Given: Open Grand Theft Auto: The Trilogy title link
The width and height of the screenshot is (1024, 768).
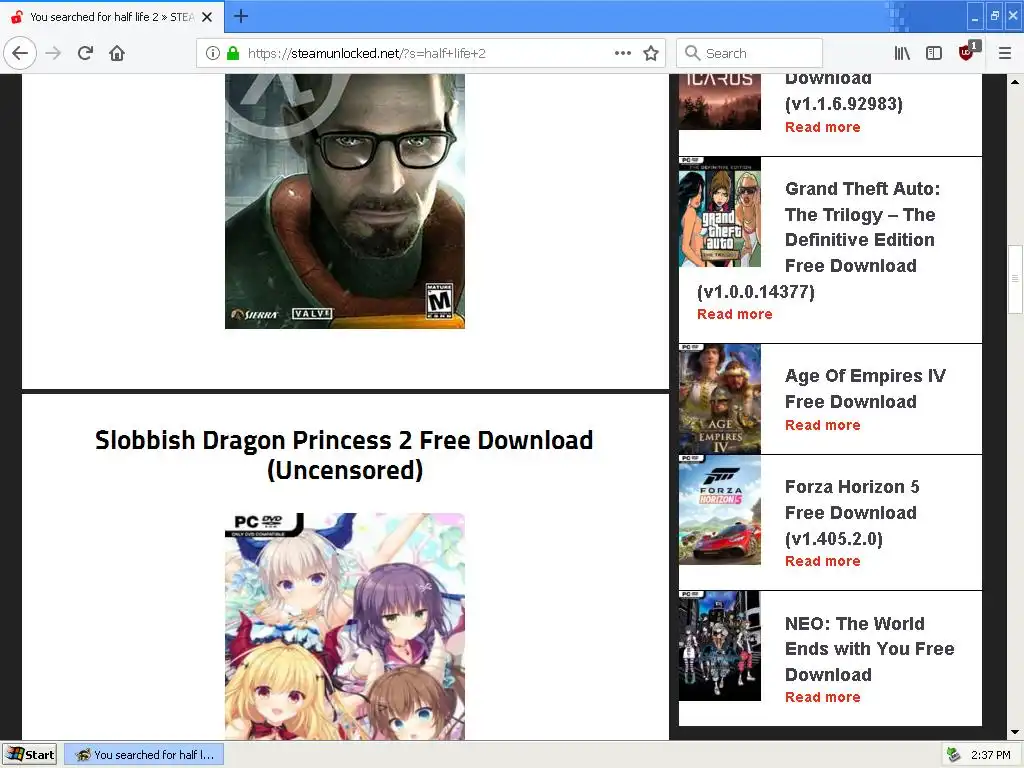Looking at the screenshot, I should pos(819,240).
